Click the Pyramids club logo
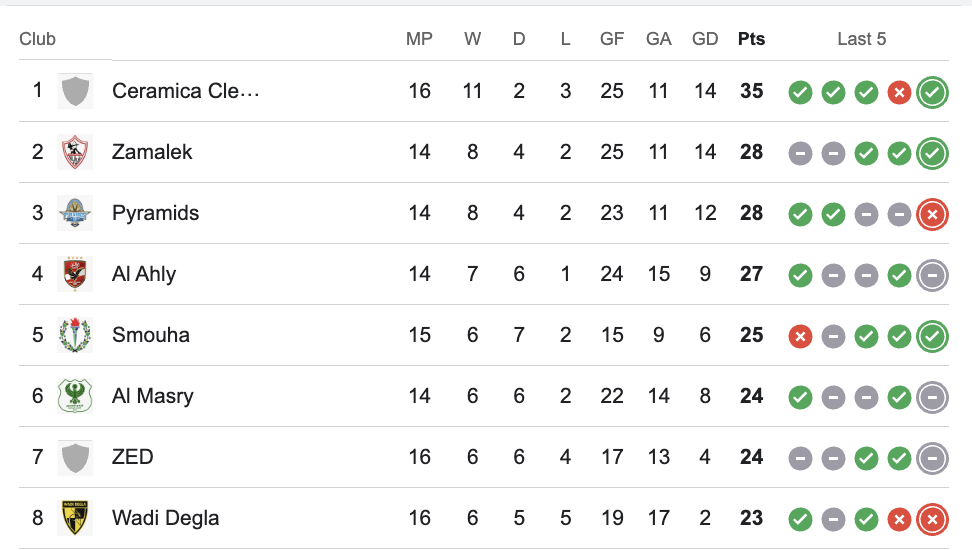972x550 pixels. [75, 213]
